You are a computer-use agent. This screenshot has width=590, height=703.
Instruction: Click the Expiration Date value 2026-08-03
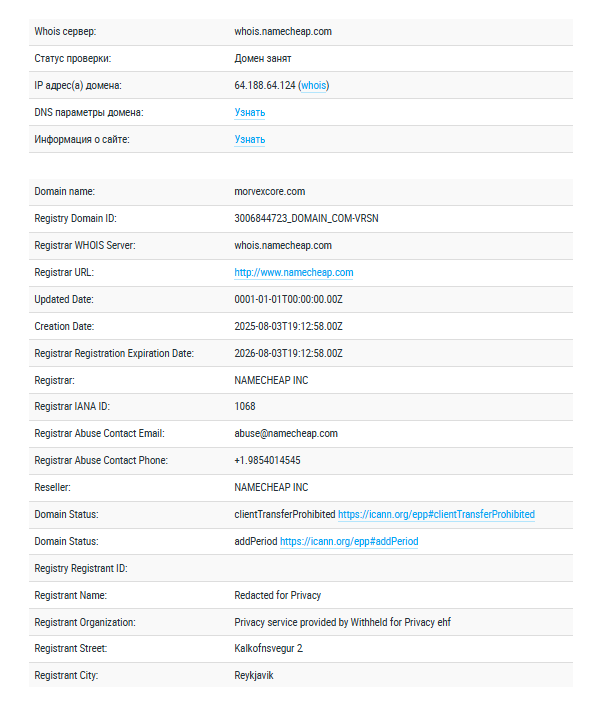[288, 353]
